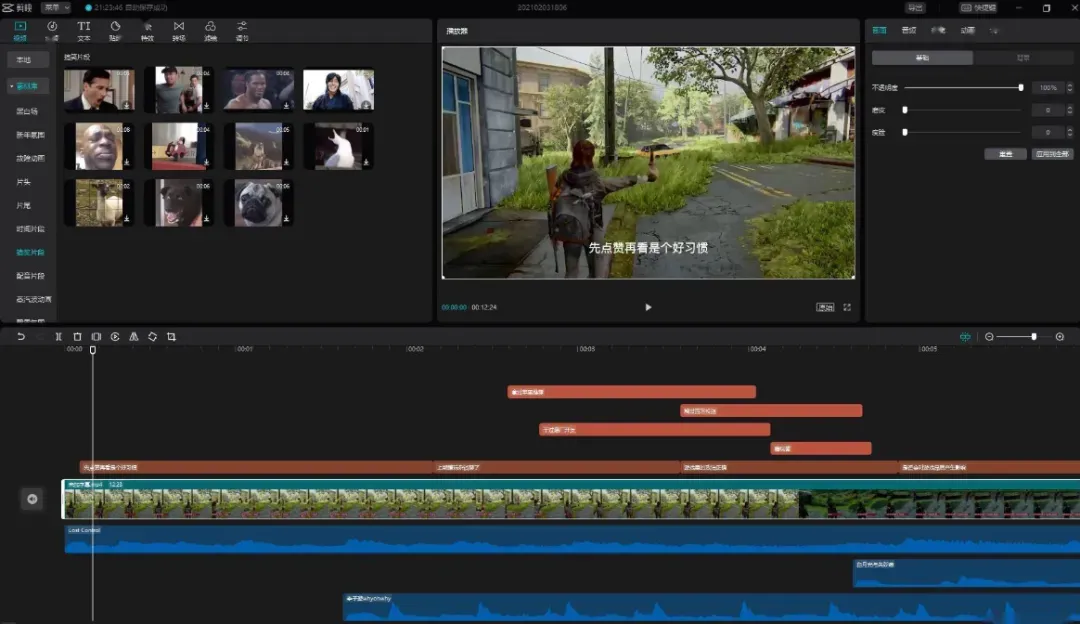Viewport: 1080px width, 624px height.
Task: Open the Text (文本) panel icon
Action: coord(84,30)
